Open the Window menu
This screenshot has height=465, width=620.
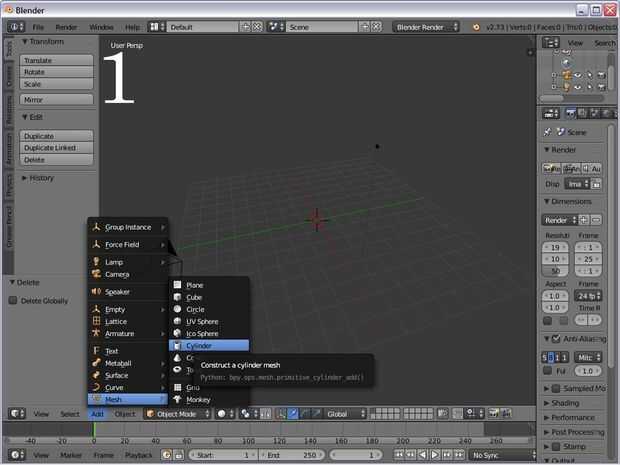[x=101, y=27]
